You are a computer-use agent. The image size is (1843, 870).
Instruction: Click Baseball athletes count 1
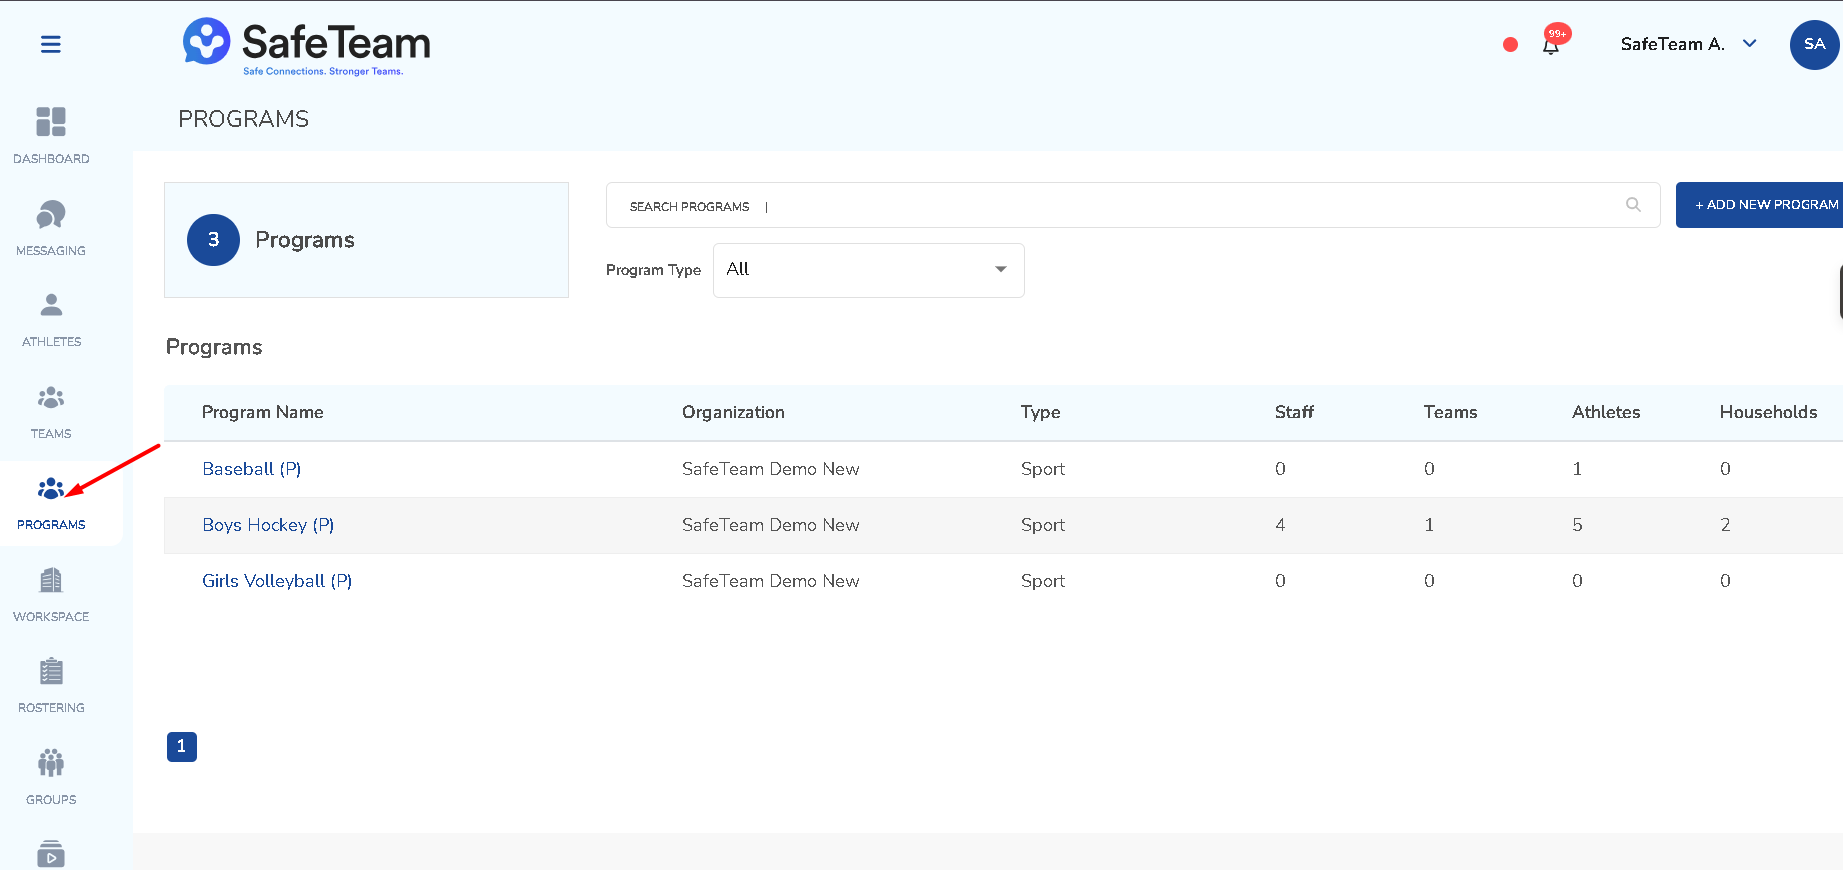pos(1577,469)
